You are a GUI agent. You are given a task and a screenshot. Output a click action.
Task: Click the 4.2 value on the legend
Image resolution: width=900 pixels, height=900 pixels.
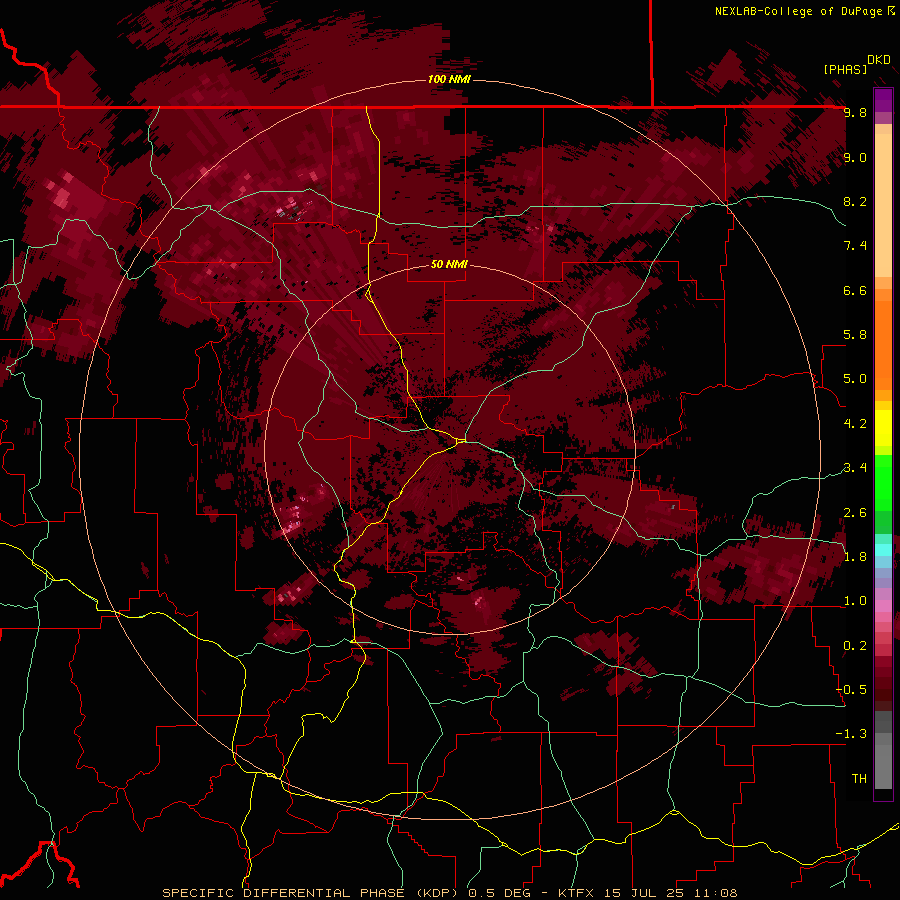click(855, 424)
